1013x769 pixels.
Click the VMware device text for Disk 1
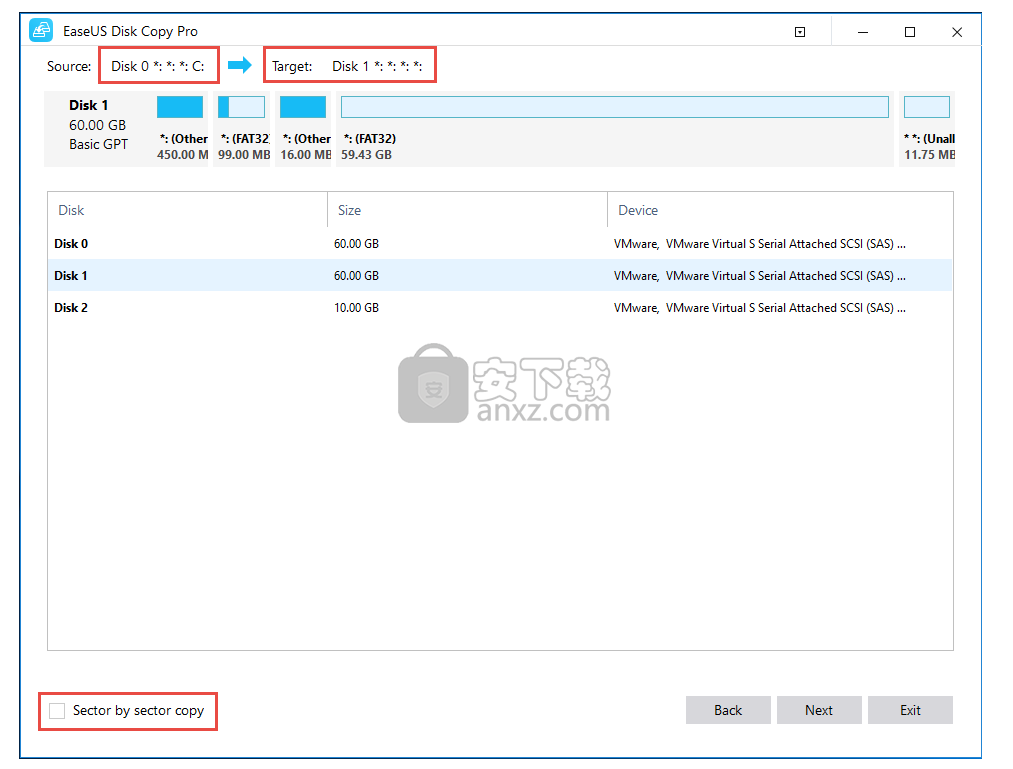[760, 275]
